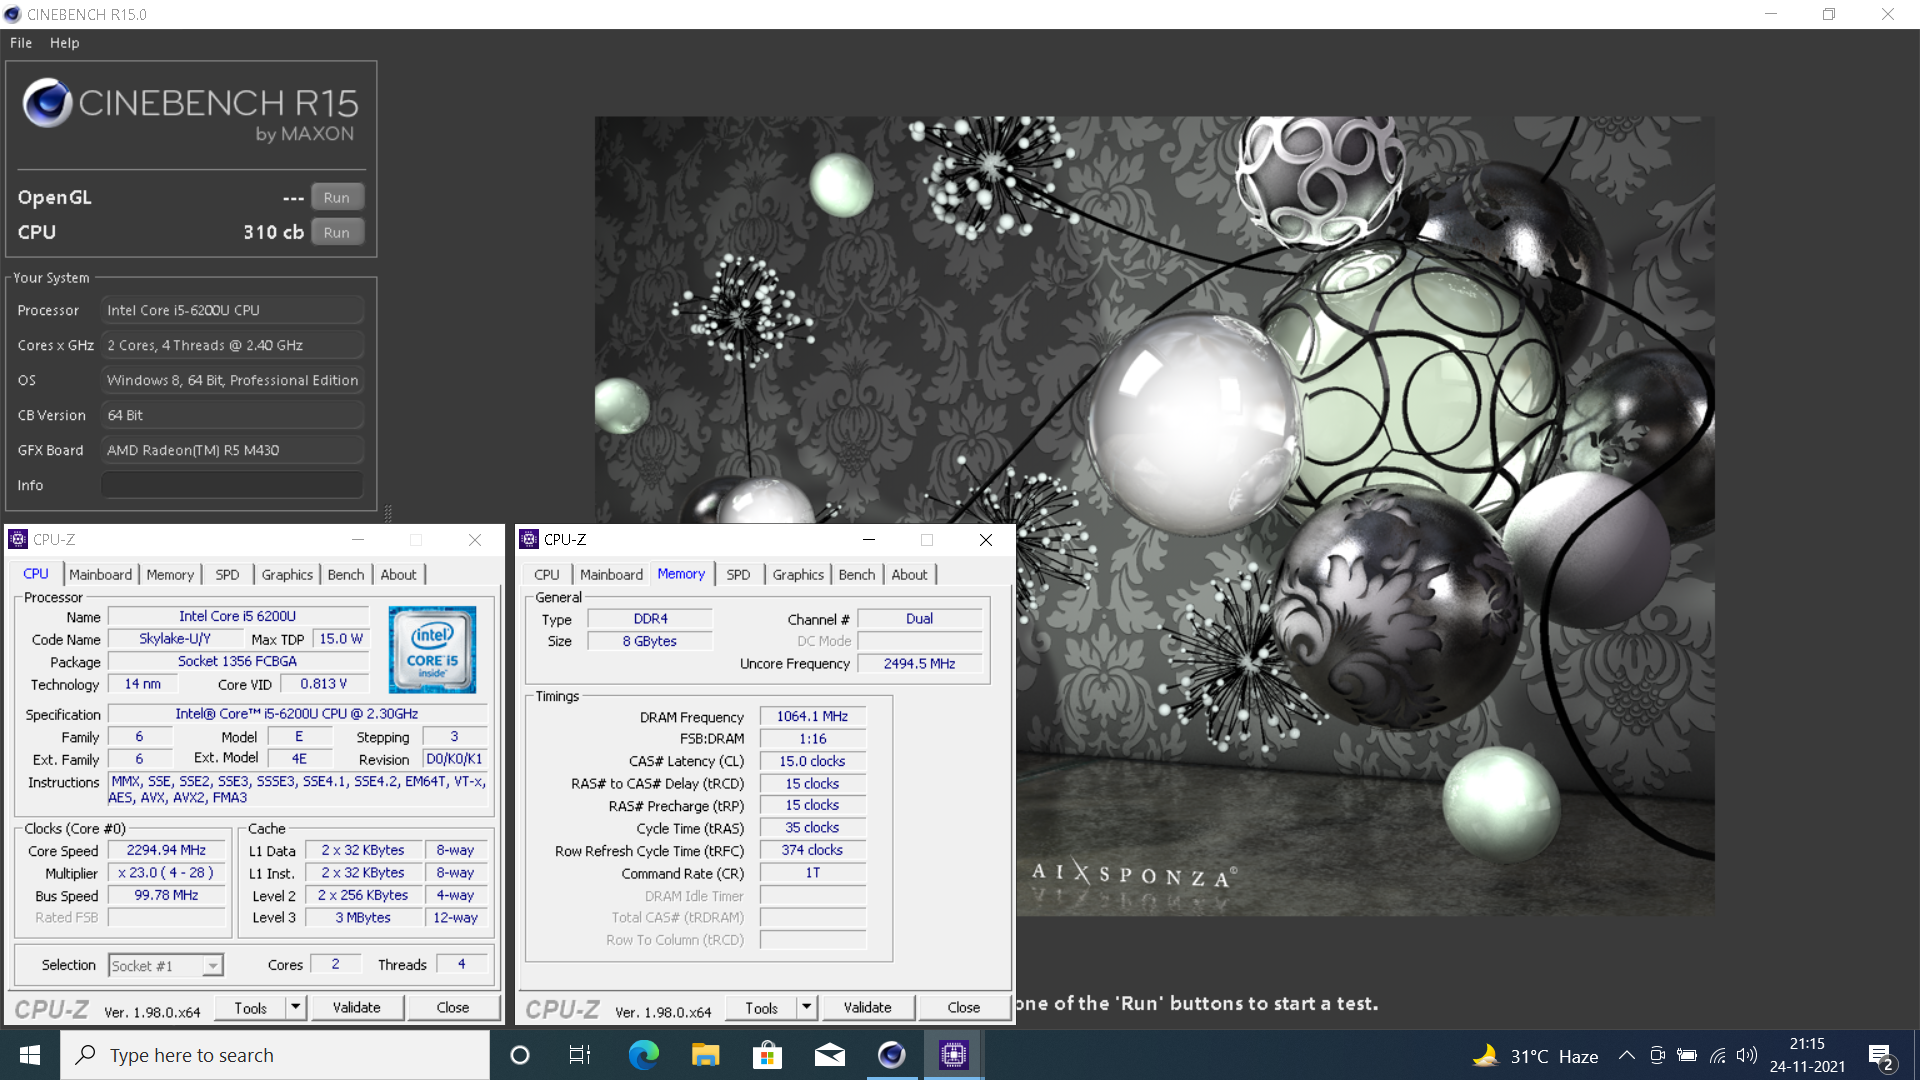
Task: Click Validate in right CPU-Z window
Action: click(x=868, y=1008)
